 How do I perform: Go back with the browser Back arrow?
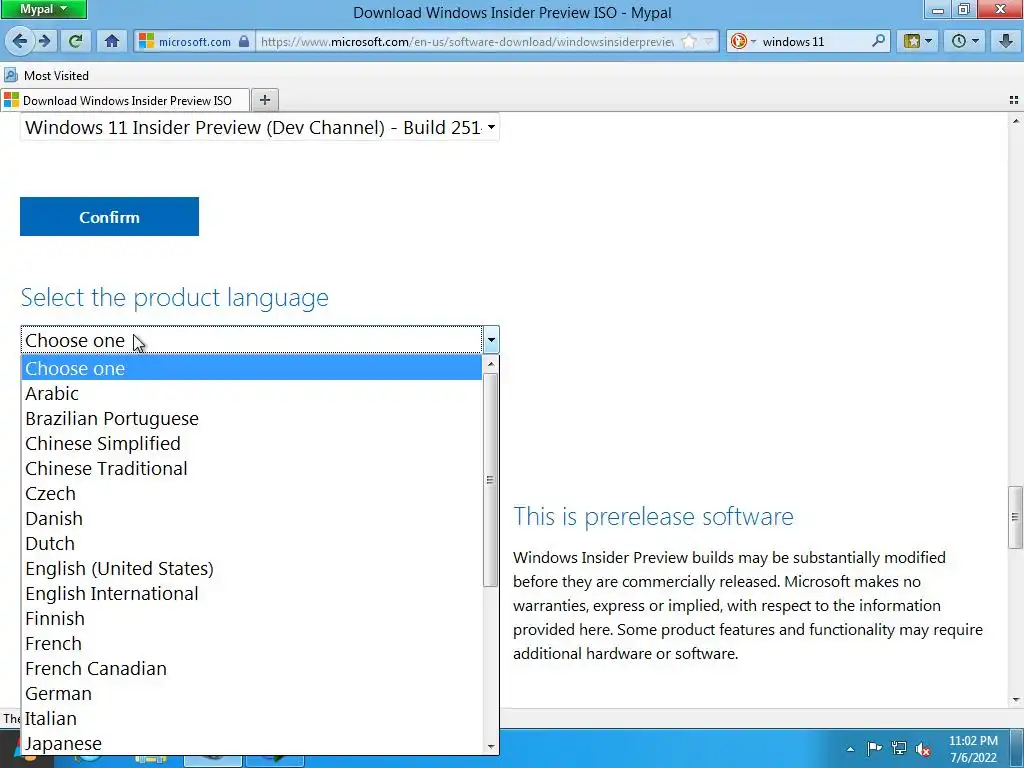pos(20,41)
